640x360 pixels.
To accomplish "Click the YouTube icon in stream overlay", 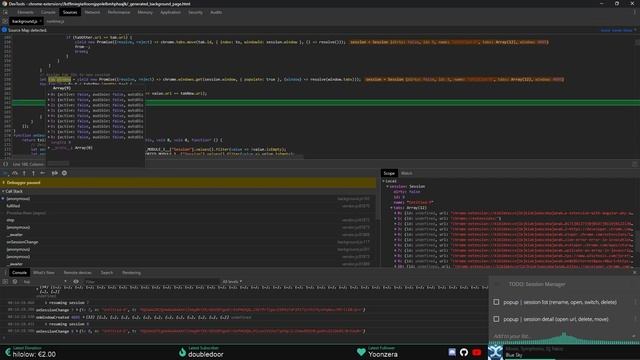I will (476, 352).
